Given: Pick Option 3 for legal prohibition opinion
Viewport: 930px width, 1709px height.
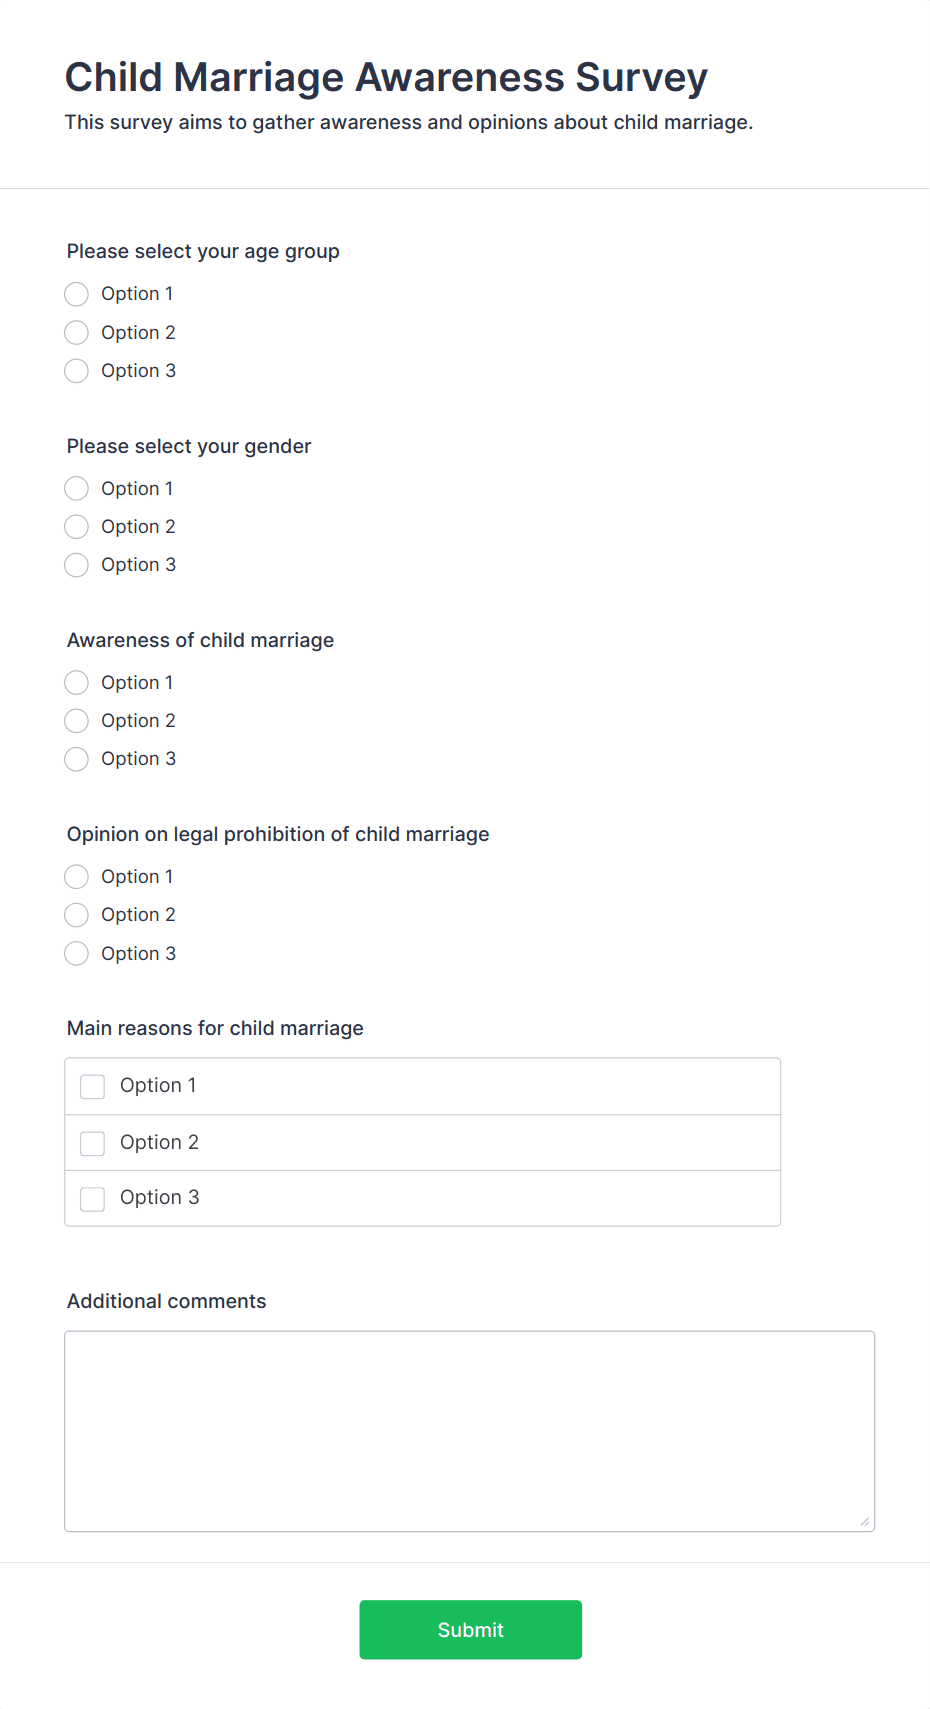Looking at the screenshot, I should 77,954.
